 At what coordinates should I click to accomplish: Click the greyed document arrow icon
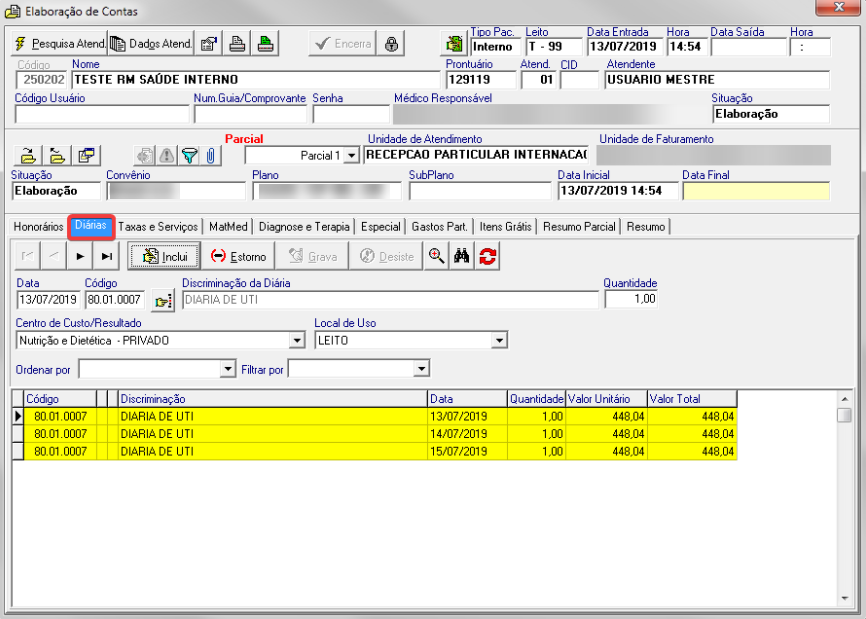[145, 156]
